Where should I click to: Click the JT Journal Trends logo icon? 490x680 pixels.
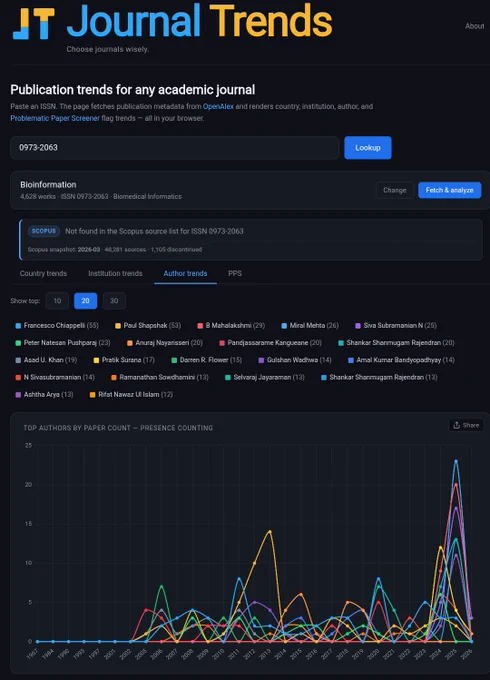point(34,24)
